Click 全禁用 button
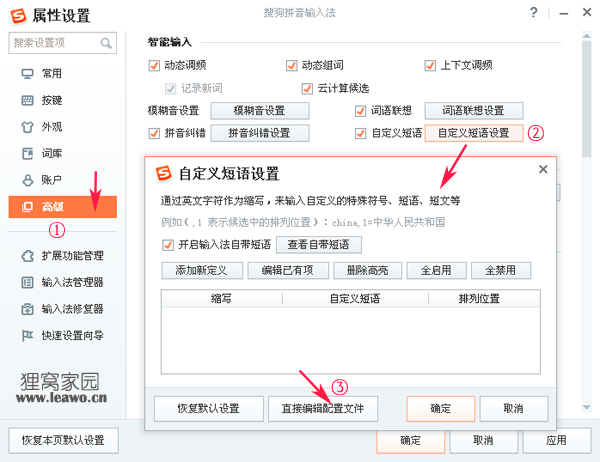Image resolution: width=600 pixels, height=462 pixels. pos(501,271)
